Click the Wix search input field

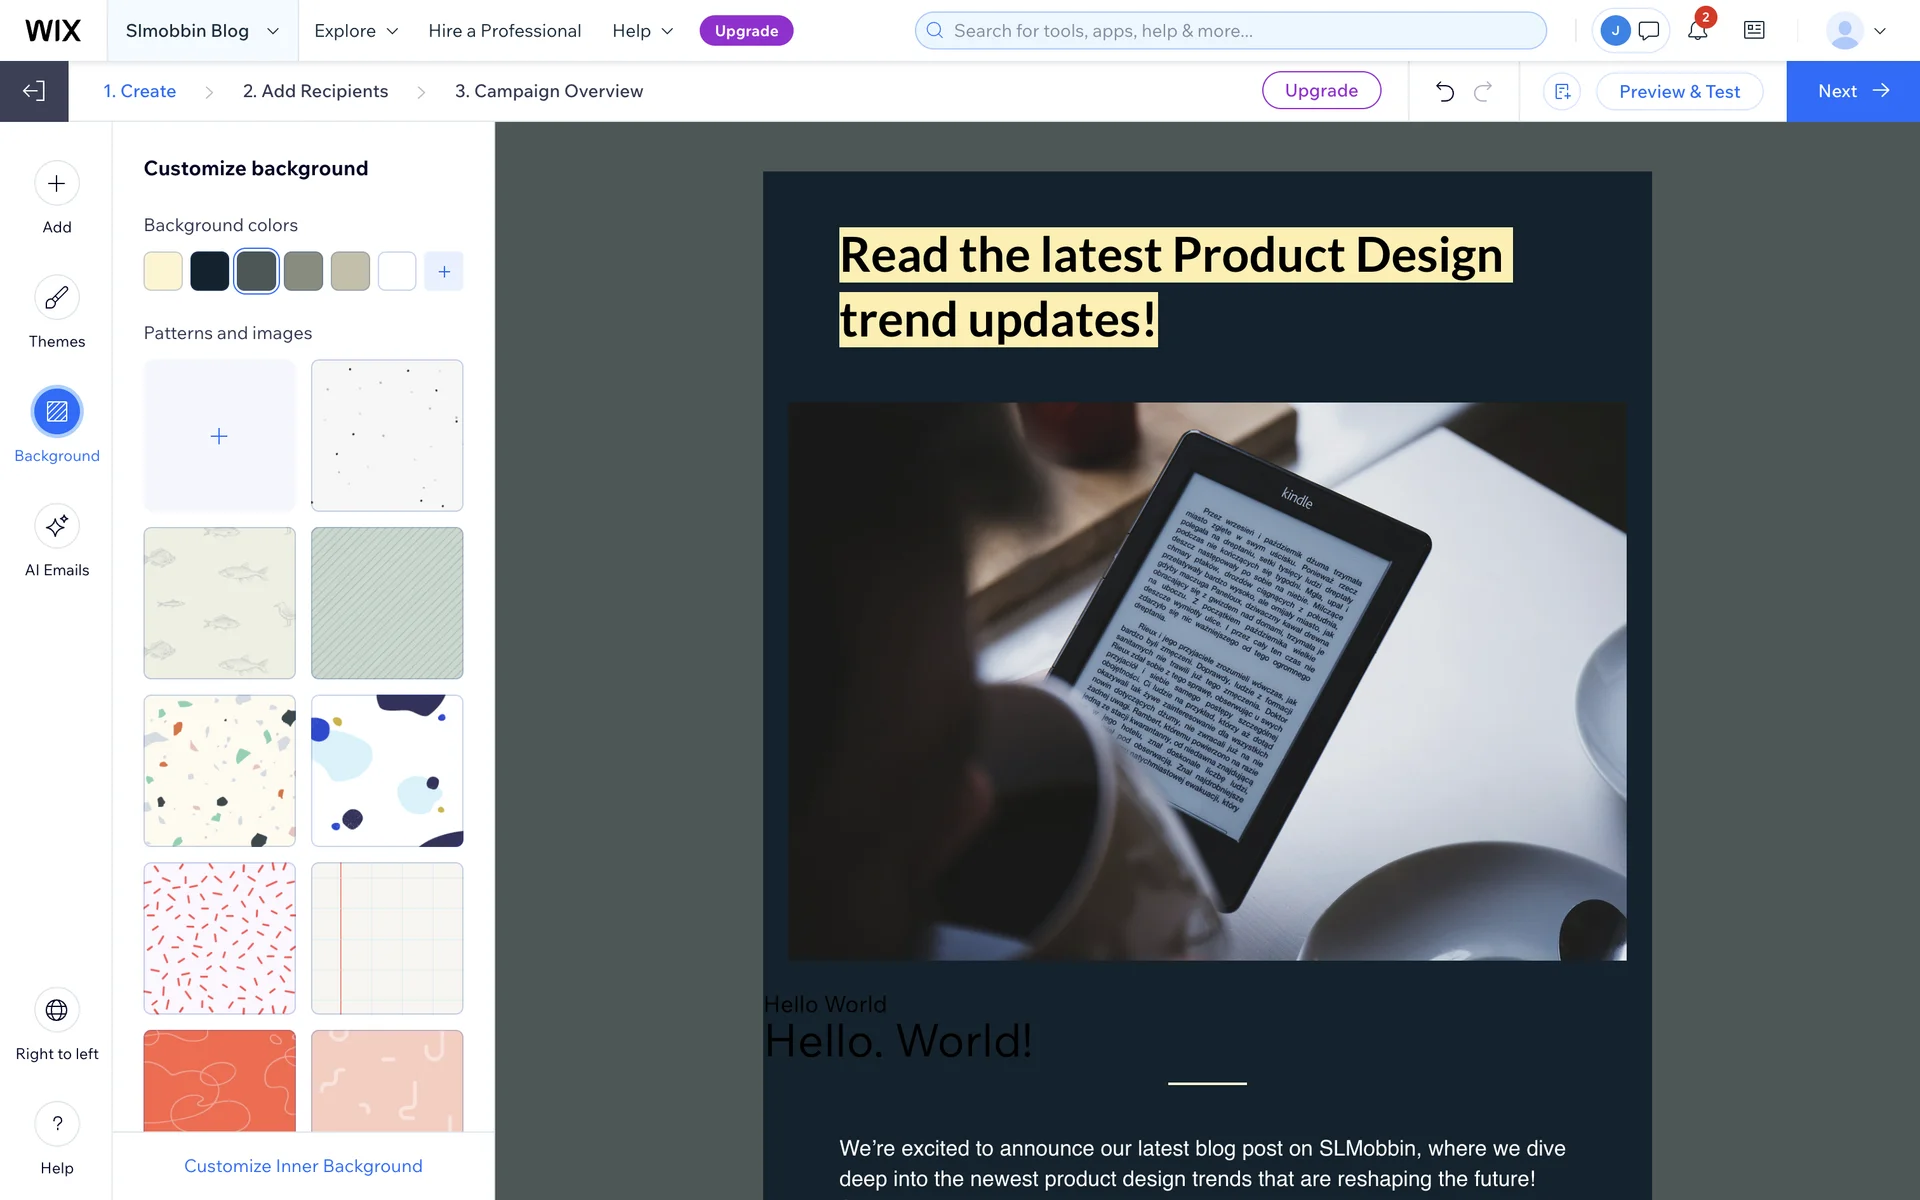[x=1230, y=31]
